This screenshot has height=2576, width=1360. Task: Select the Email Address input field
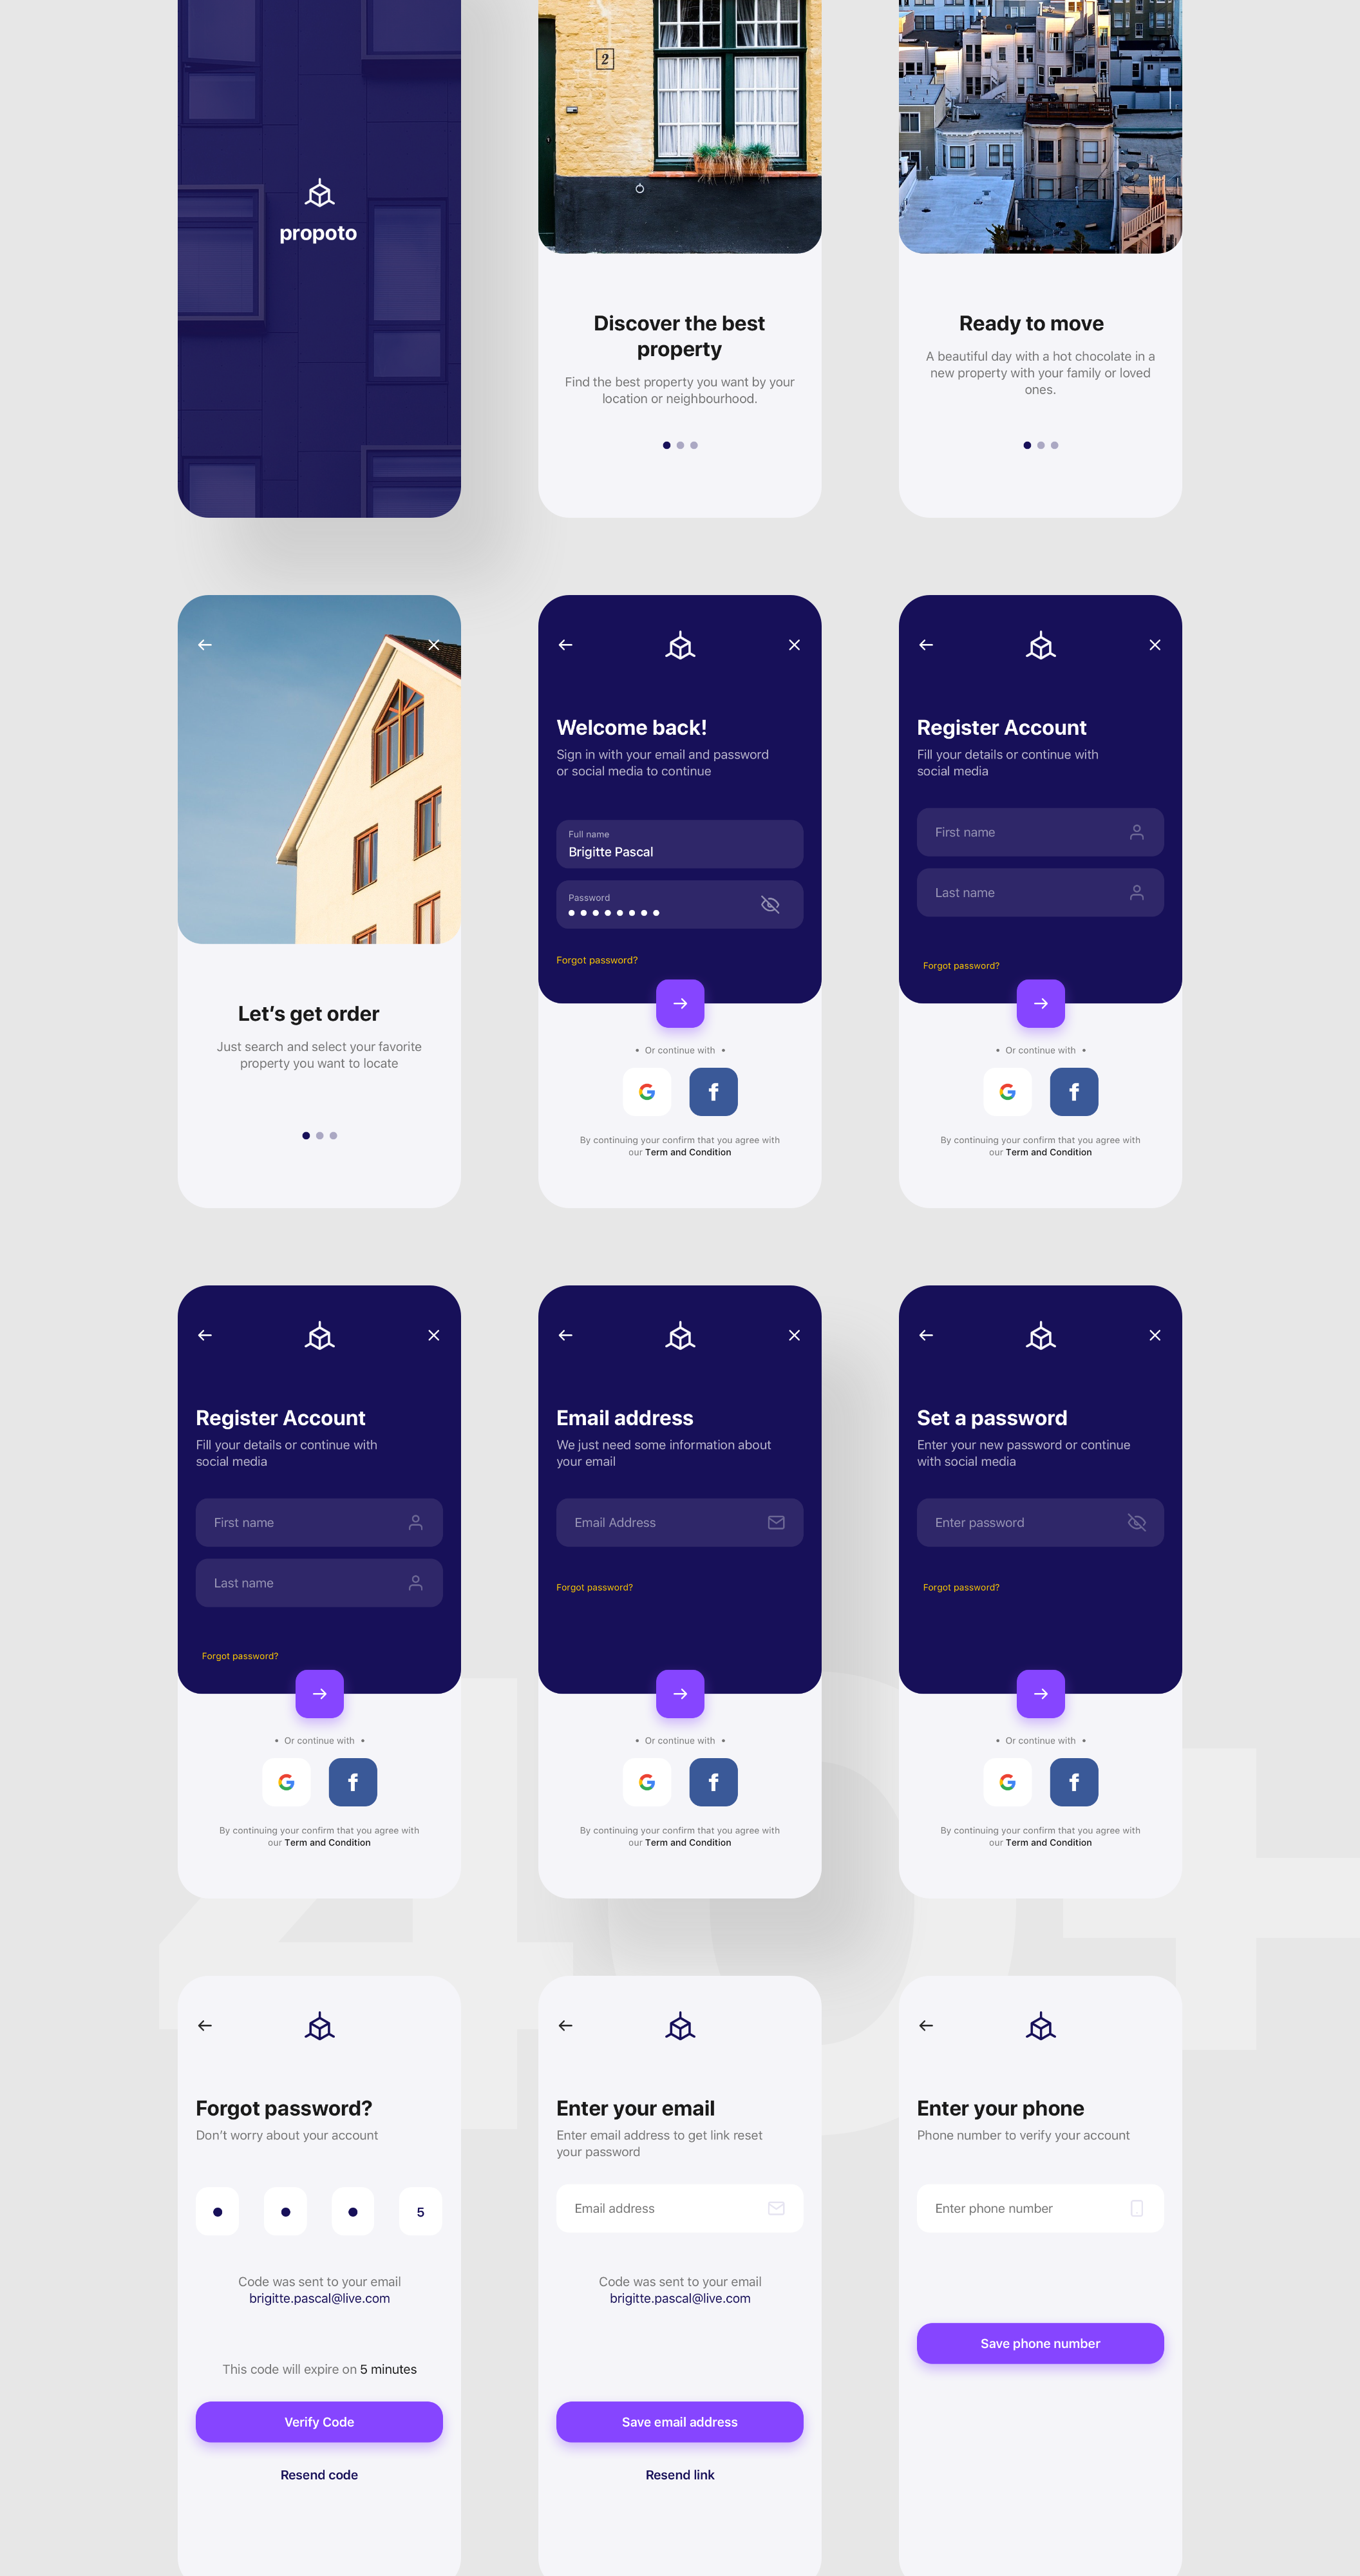pos(678,1521)
